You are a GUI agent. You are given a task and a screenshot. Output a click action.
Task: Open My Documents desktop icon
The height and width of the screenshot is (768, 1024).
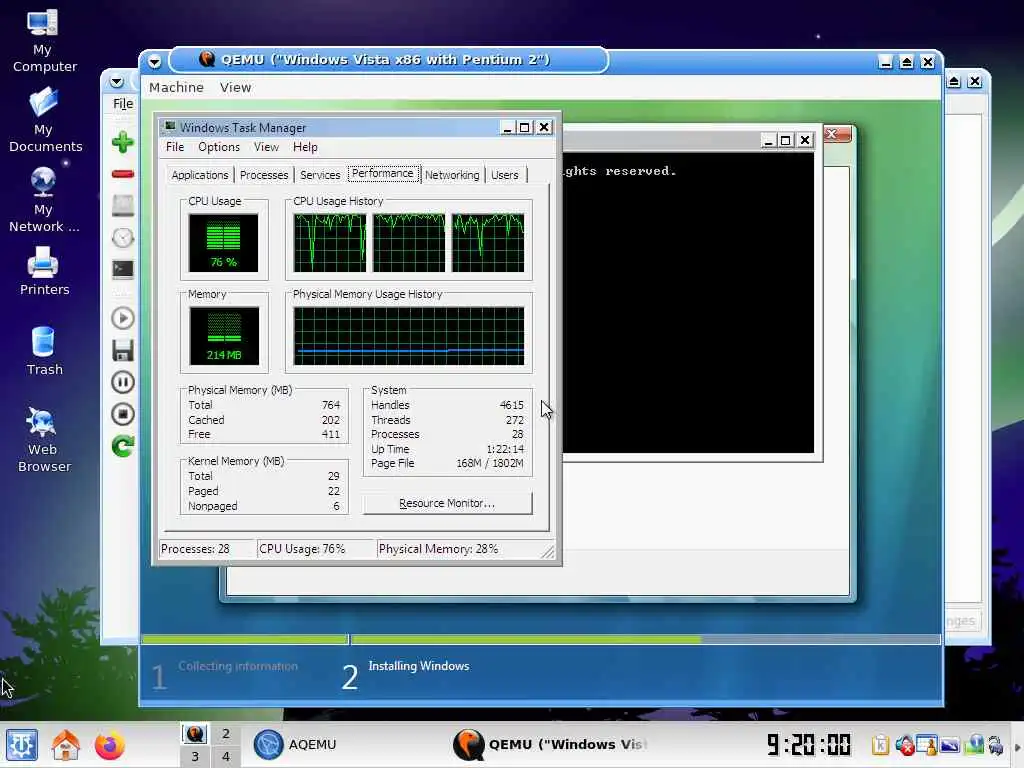(x=44, y=120)
